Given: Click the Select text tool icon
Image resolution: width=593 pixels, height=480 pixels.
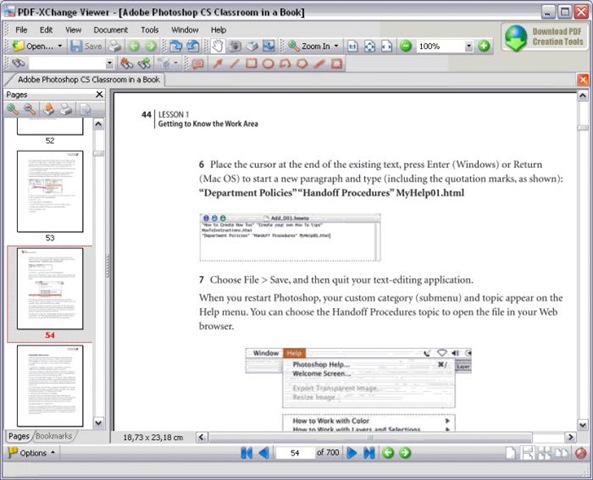Looking at the screenshot, I should coord(251,46).
